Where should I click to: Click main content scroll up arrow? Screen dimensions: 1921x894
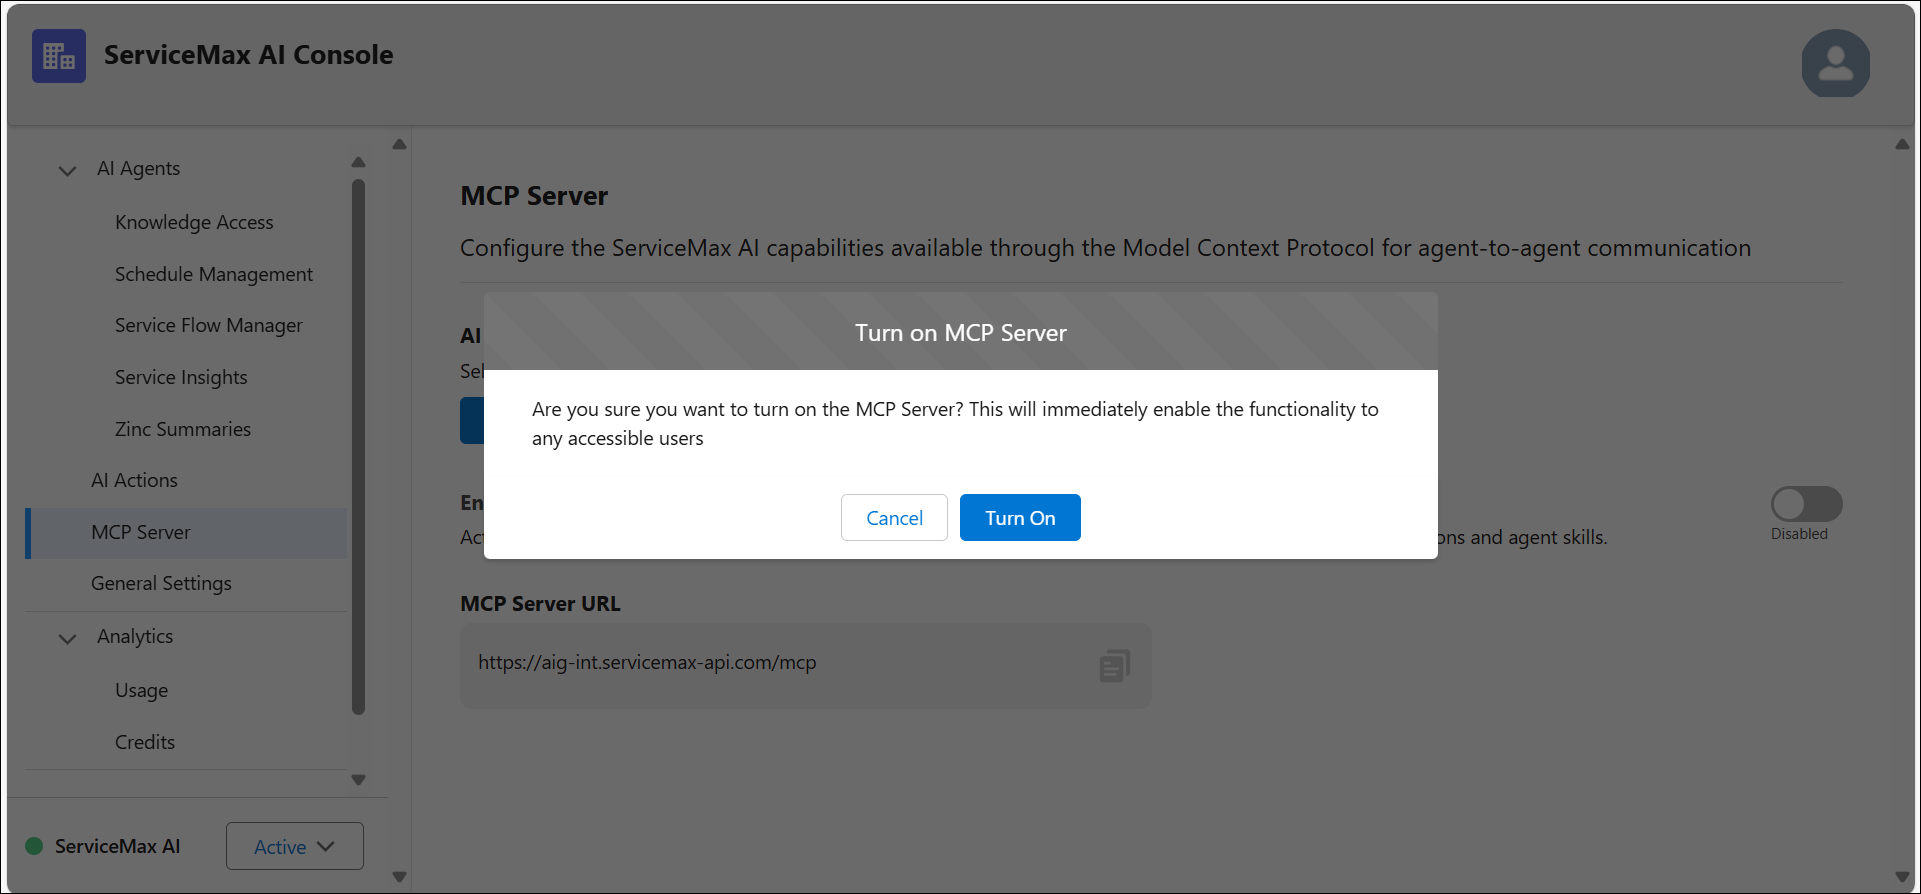tap(1901, 145)
